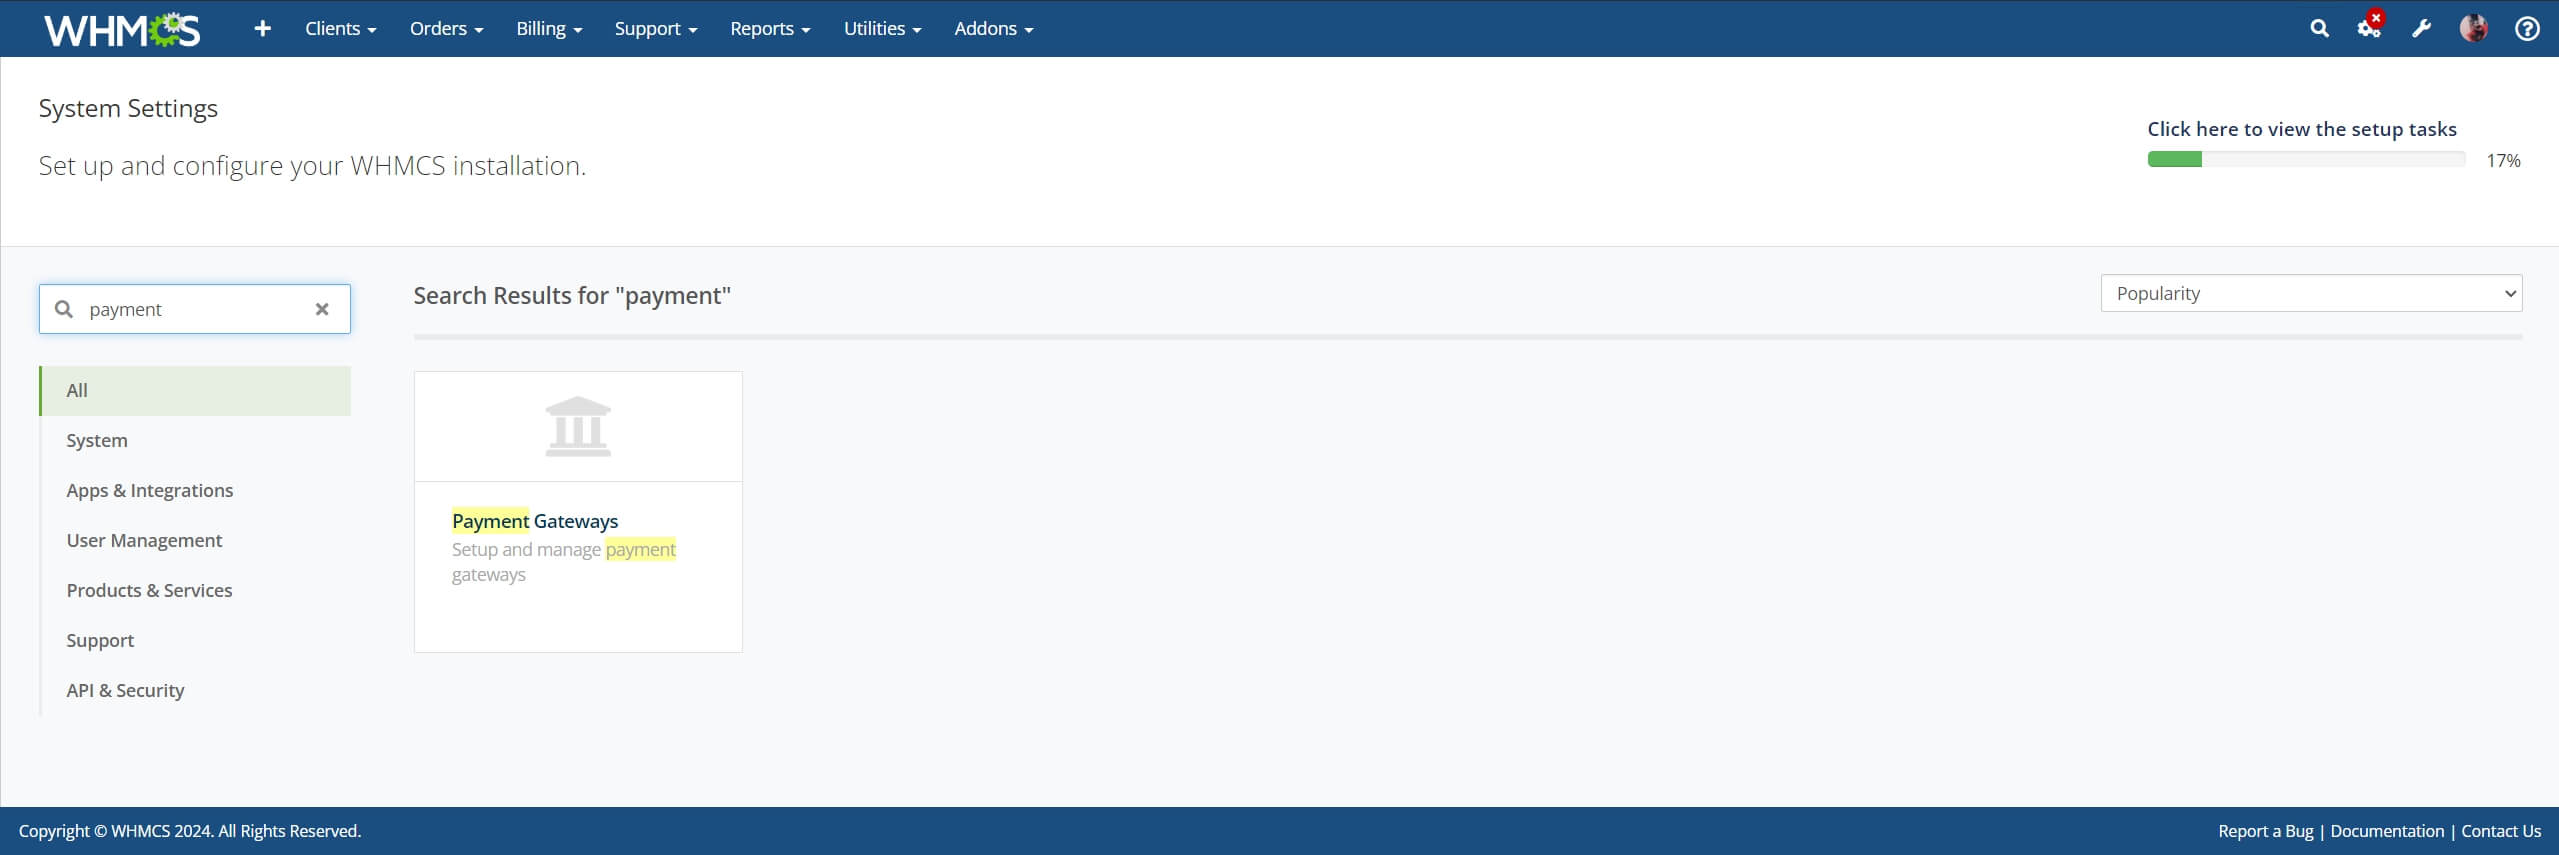Open the wrench configuration icon
2559x855 pixels.
(x=2421, y=29)
